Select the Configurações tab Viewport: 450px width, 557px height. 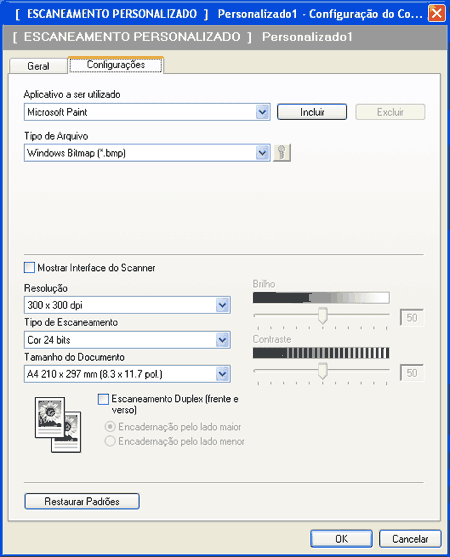coord(116,65)
